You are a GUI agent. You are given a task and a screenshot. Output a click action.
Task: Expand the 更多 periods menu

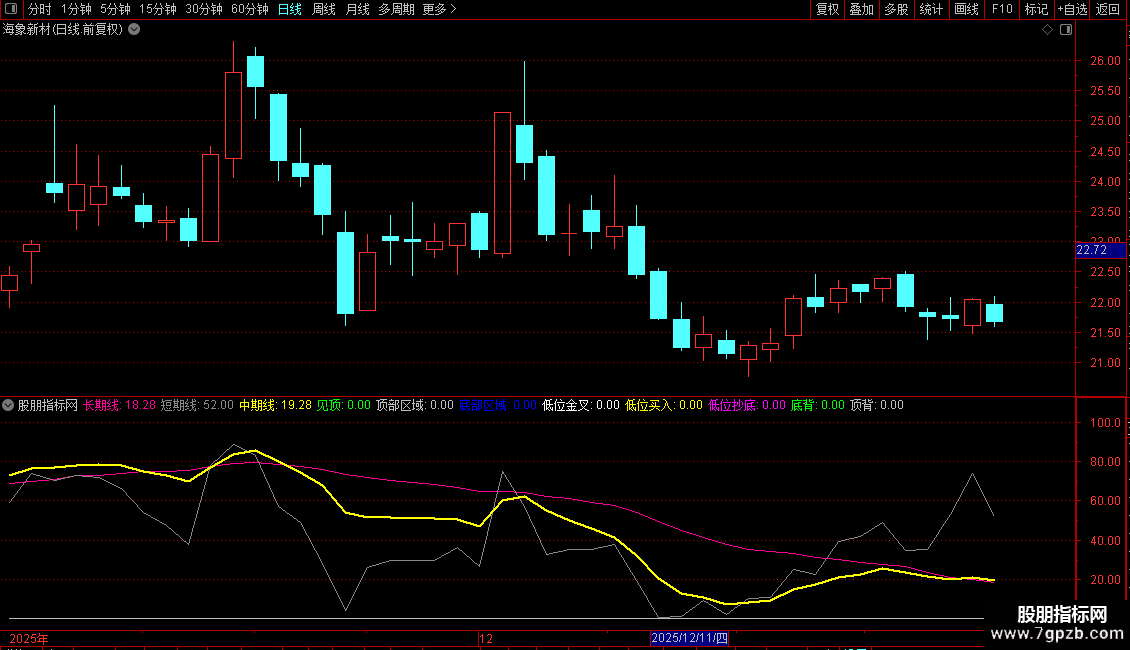point(439,9)
